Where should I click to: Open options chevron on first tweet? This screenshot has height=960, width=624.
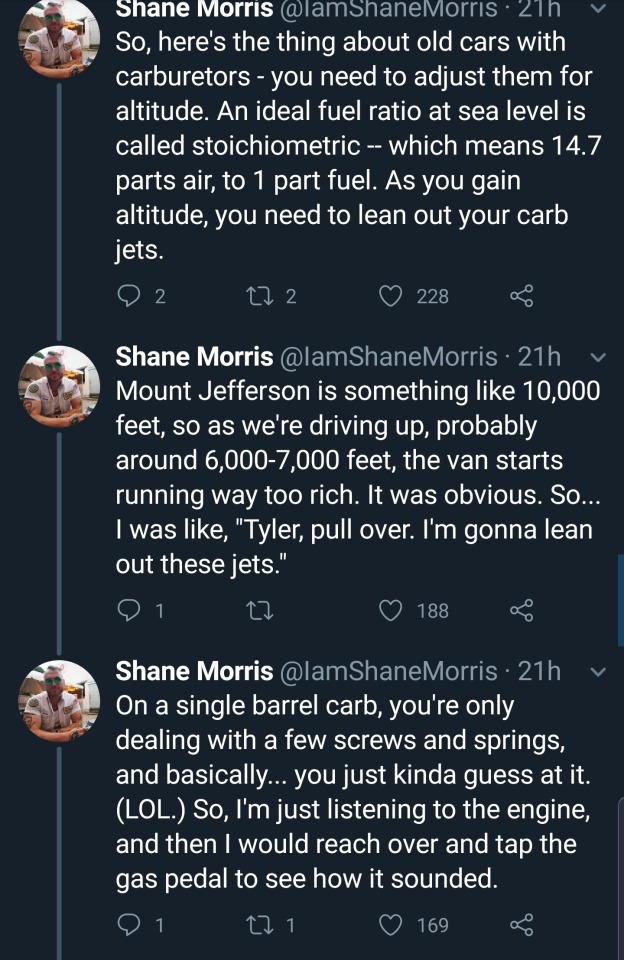[x=599, y=8]
